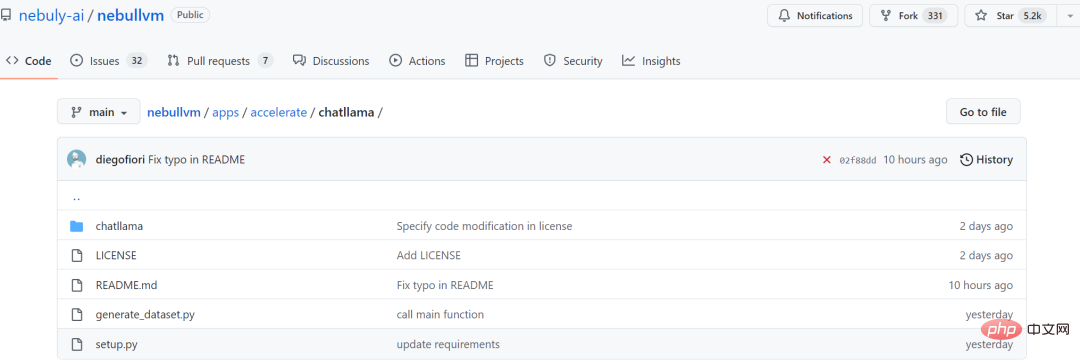Open the chatllama folder

119,226
